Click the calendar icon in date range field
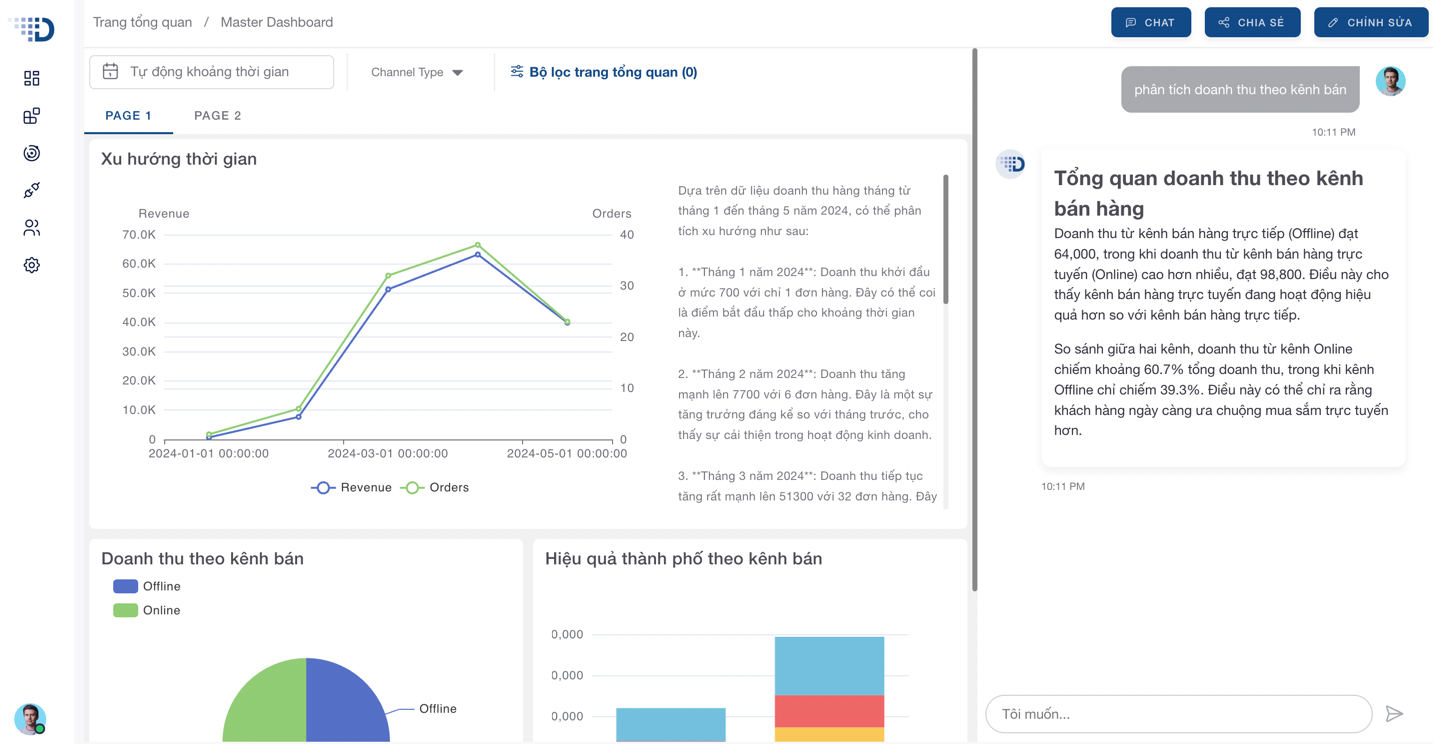The width and height of the screenshot is (1433, 744). (x=111, y=72)
